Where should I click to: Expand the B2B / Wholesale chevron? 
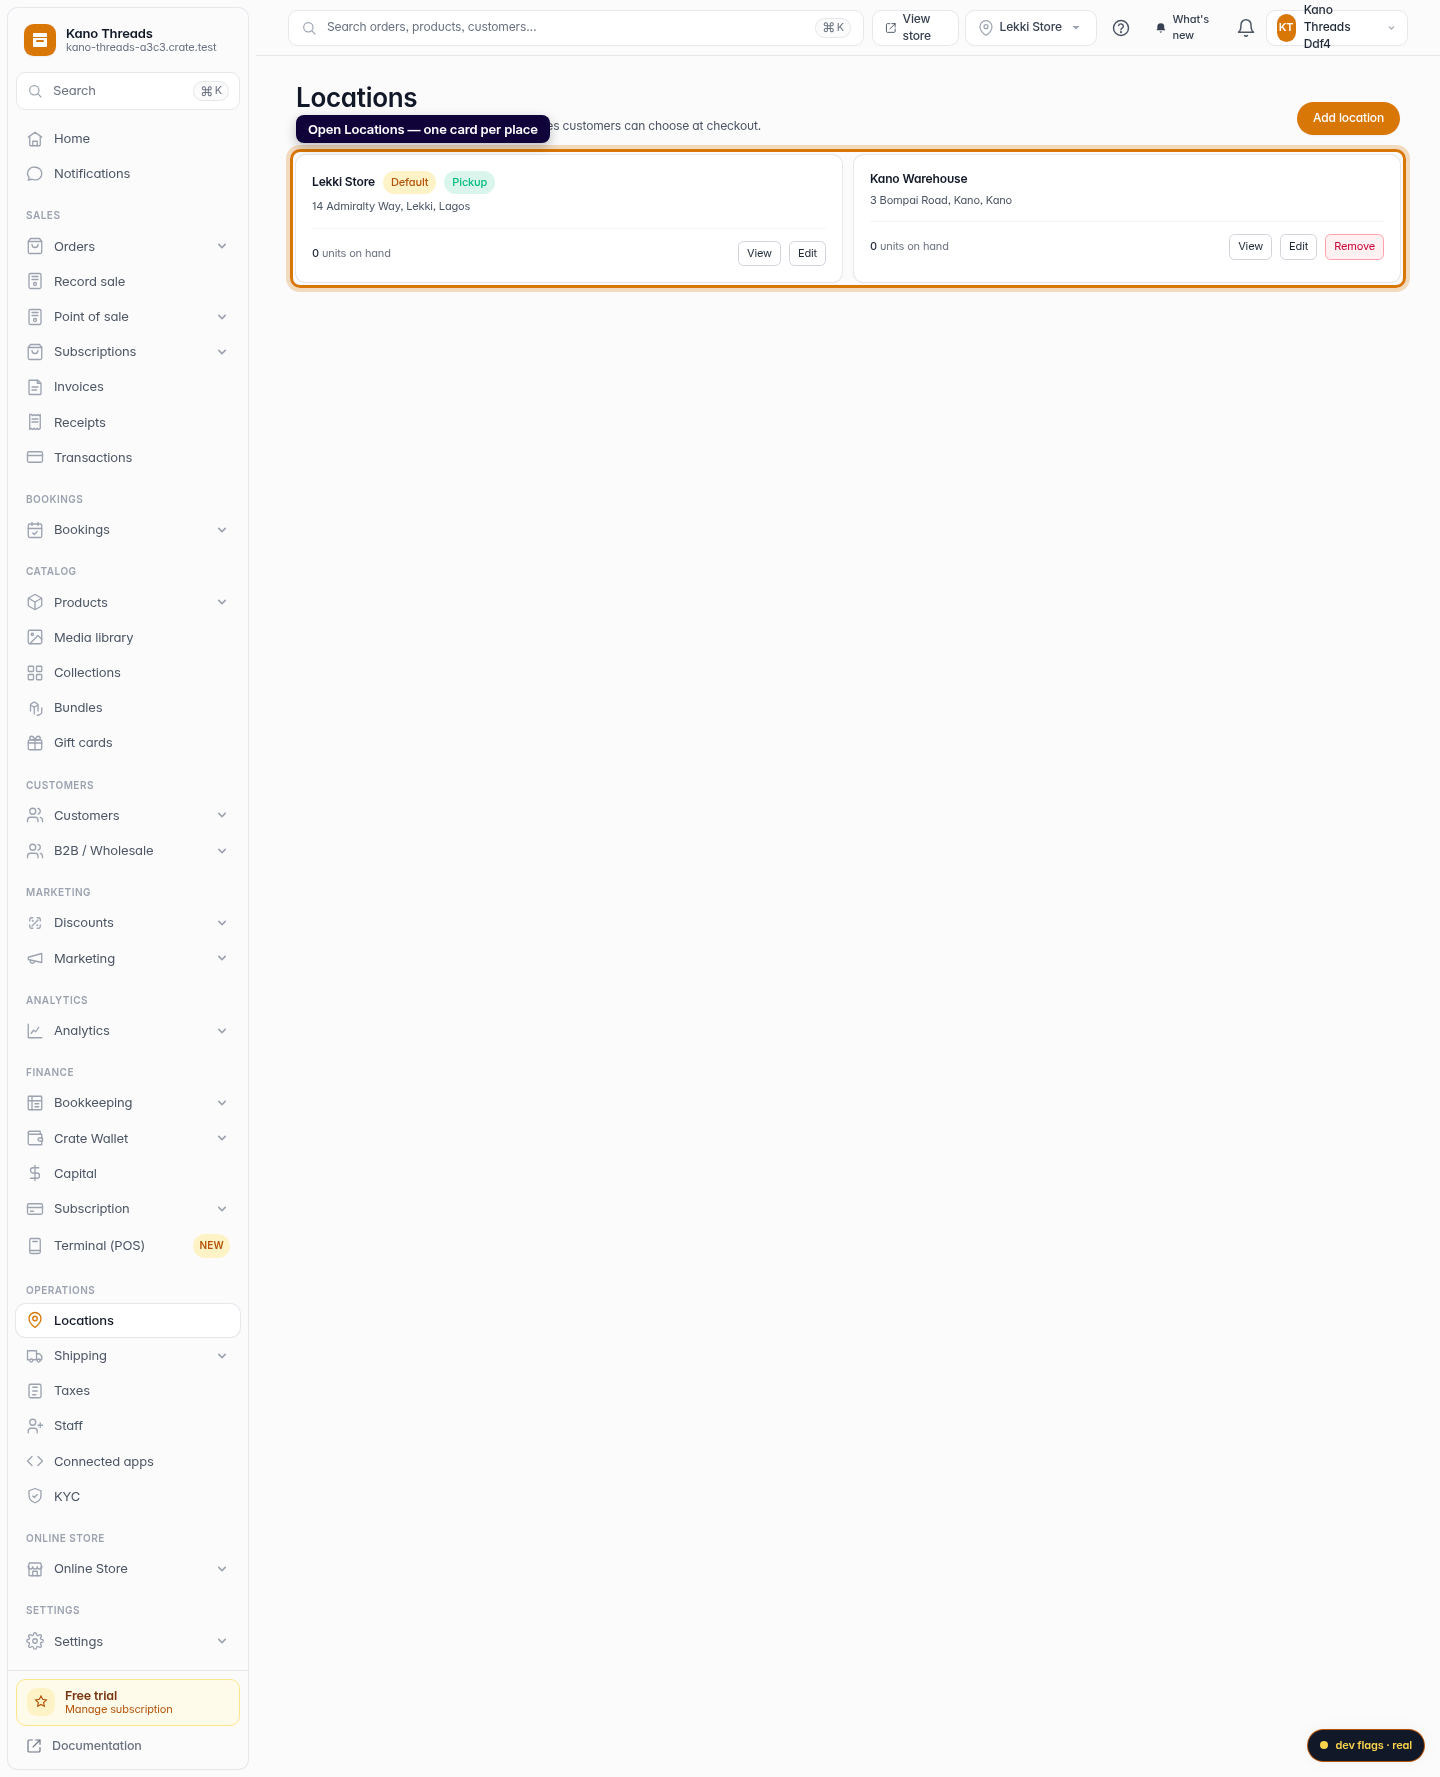222,851
